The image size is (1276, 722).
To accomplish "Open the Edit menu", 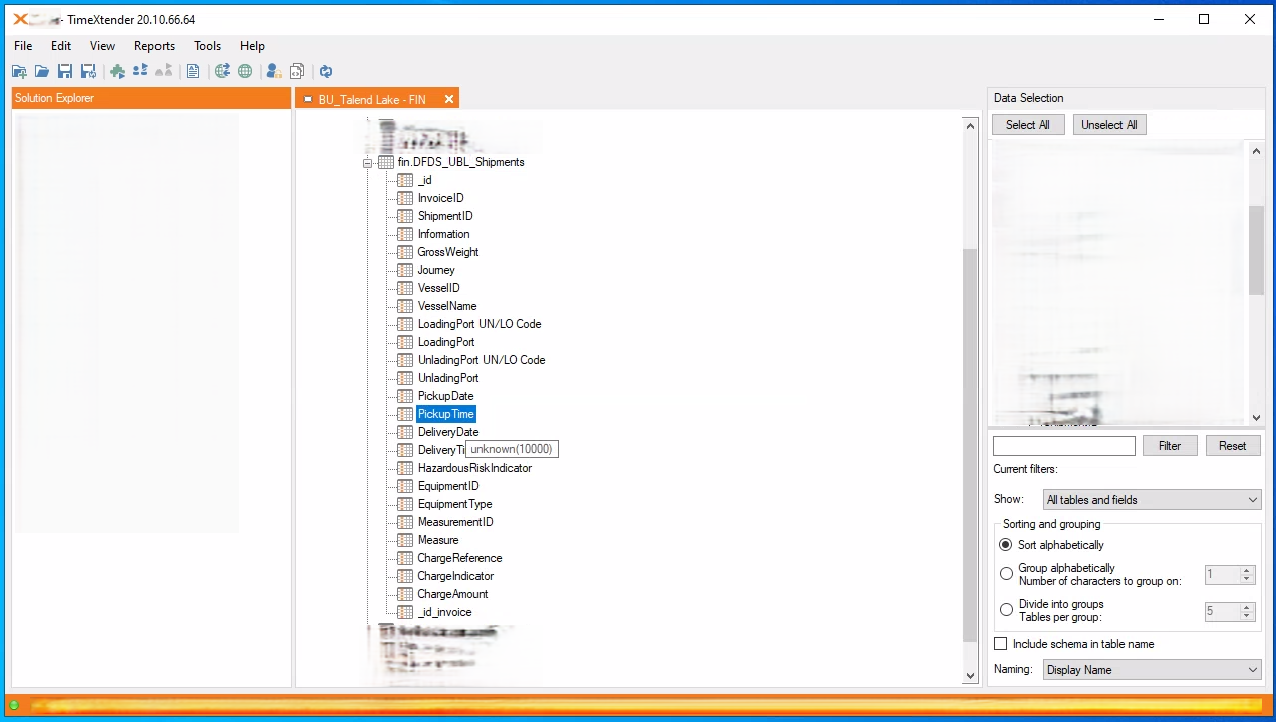I will point(61,46).
